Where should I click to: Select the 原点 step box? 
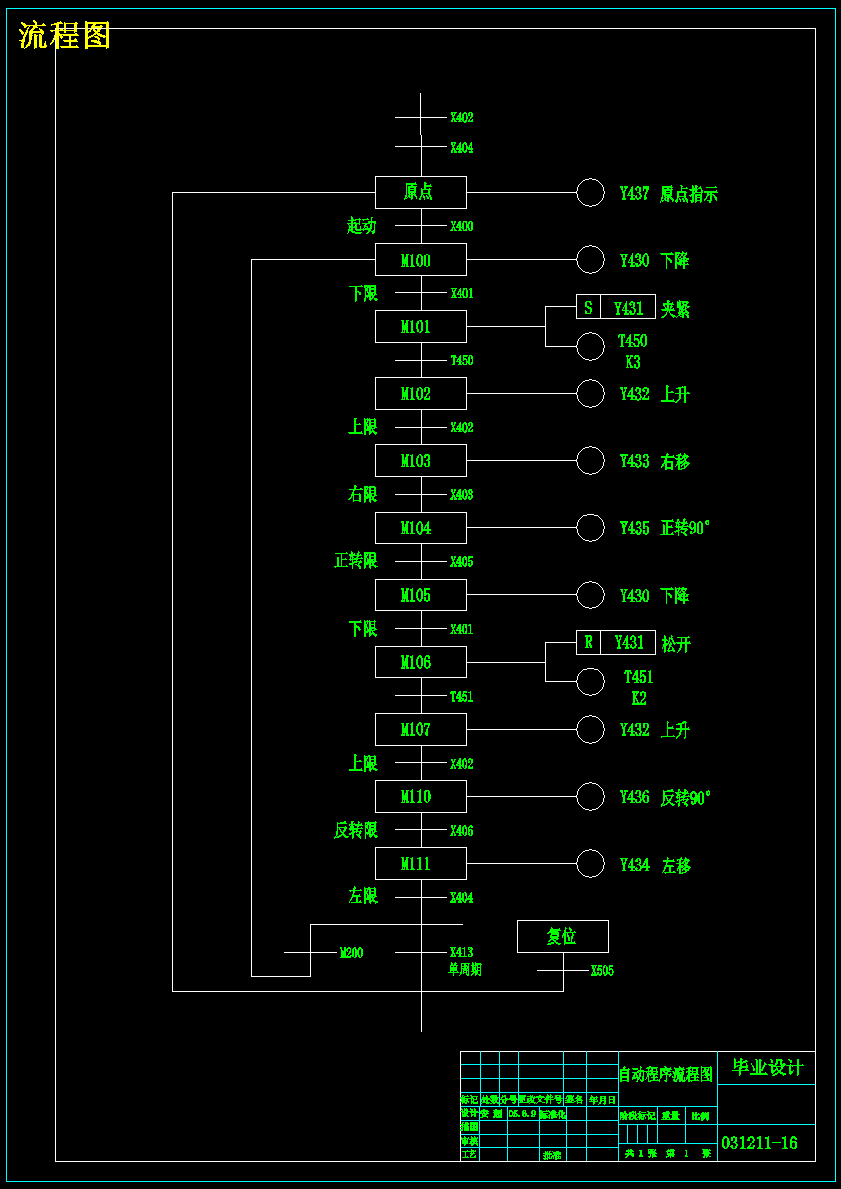[x=421, y=193]
